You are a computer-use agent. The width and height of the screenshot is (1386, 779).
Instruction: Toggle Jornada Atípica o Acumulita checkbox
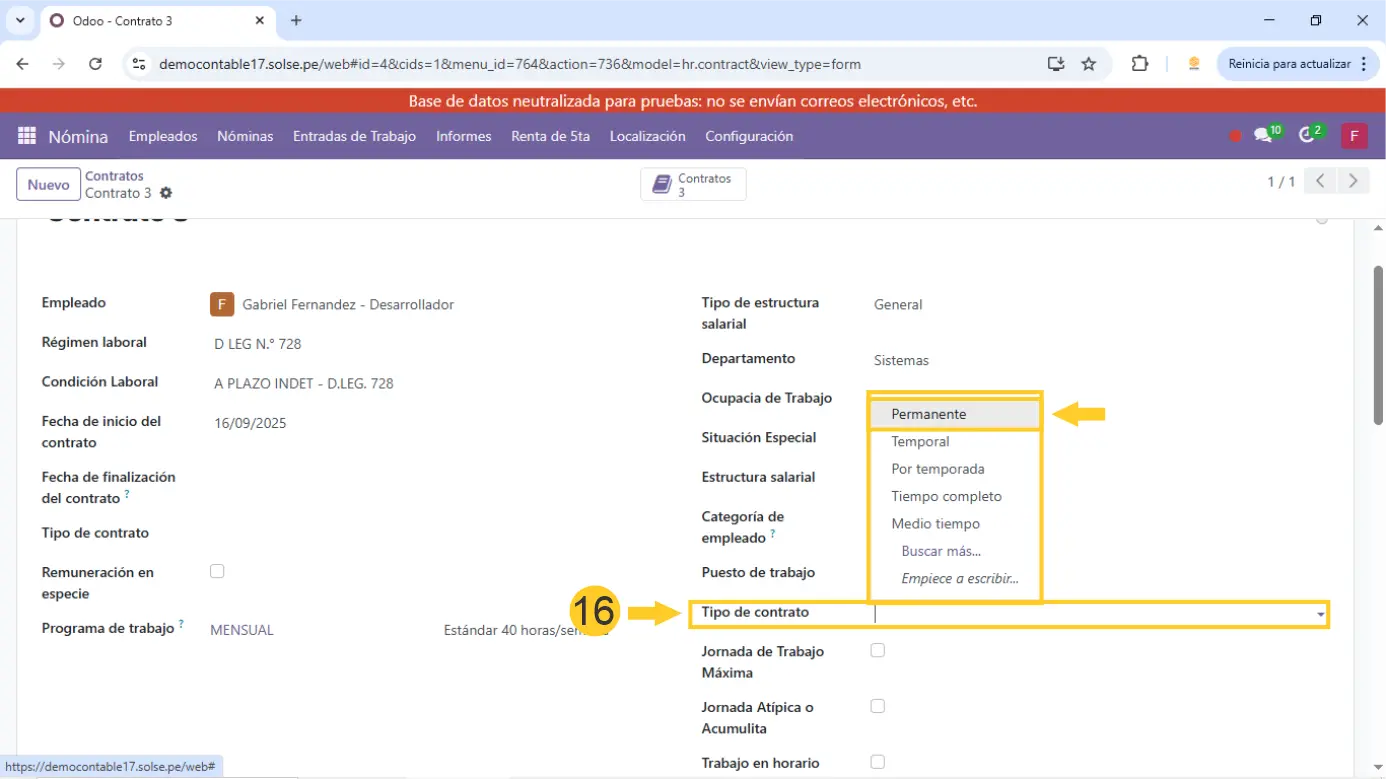click(x=877, y=706)
